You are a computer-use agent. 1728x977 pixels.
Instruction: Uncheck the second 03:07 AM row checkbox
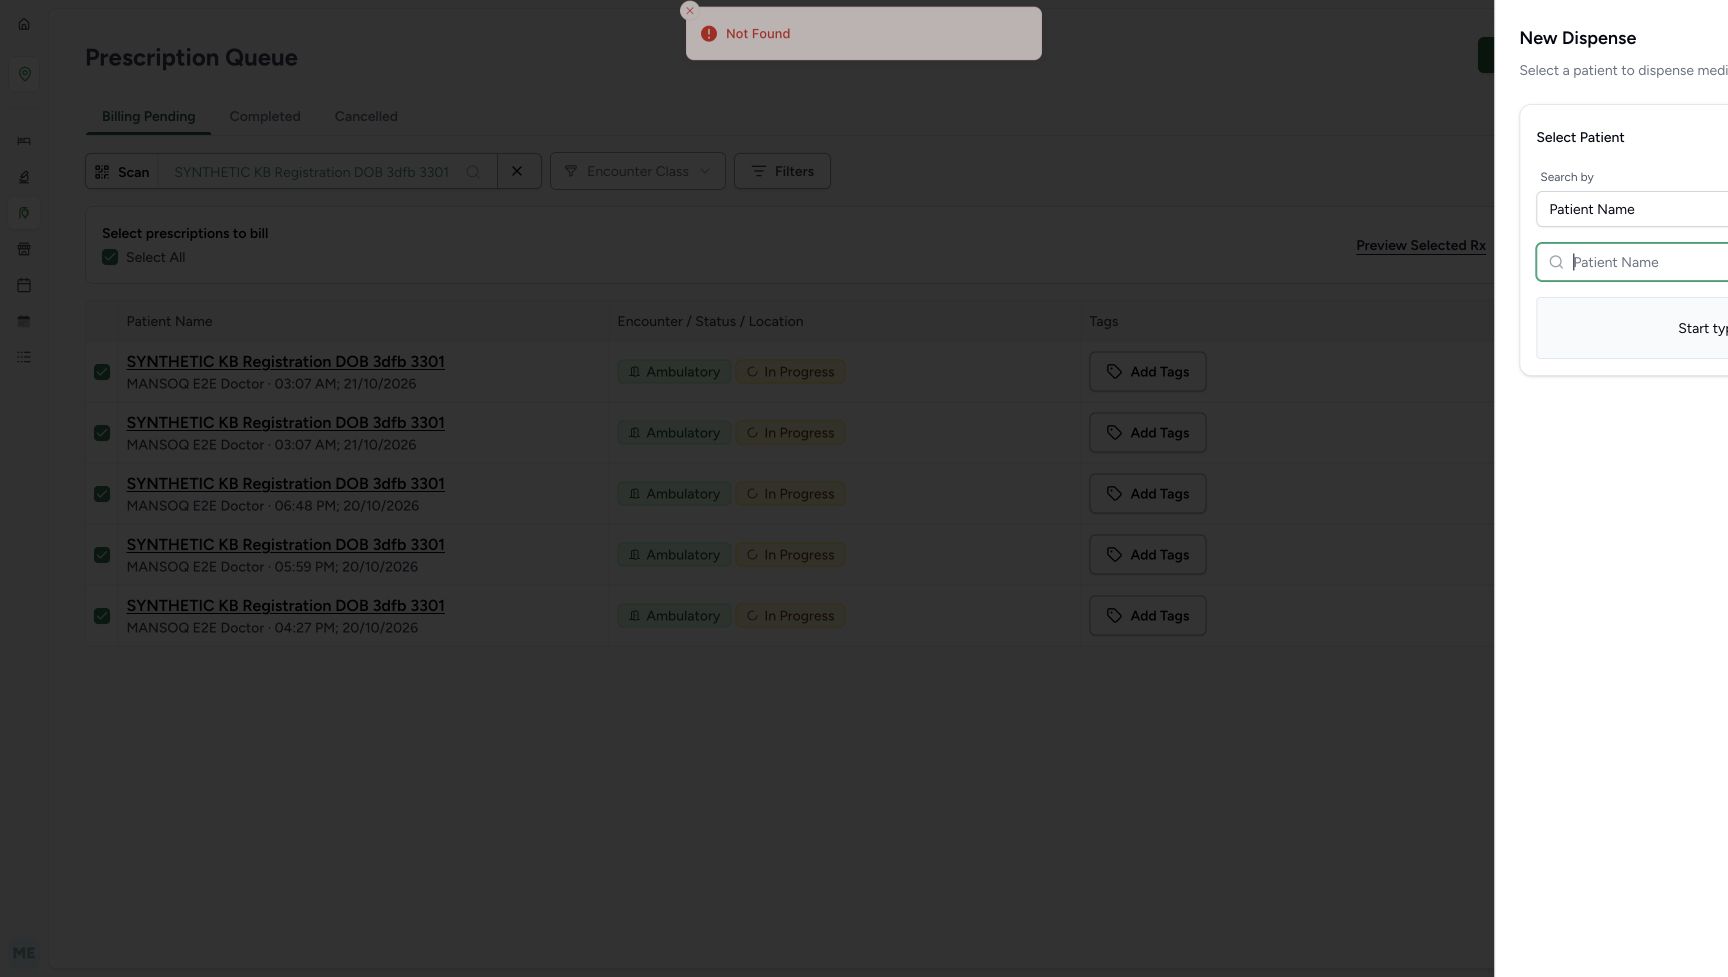[x=102, y=433]
